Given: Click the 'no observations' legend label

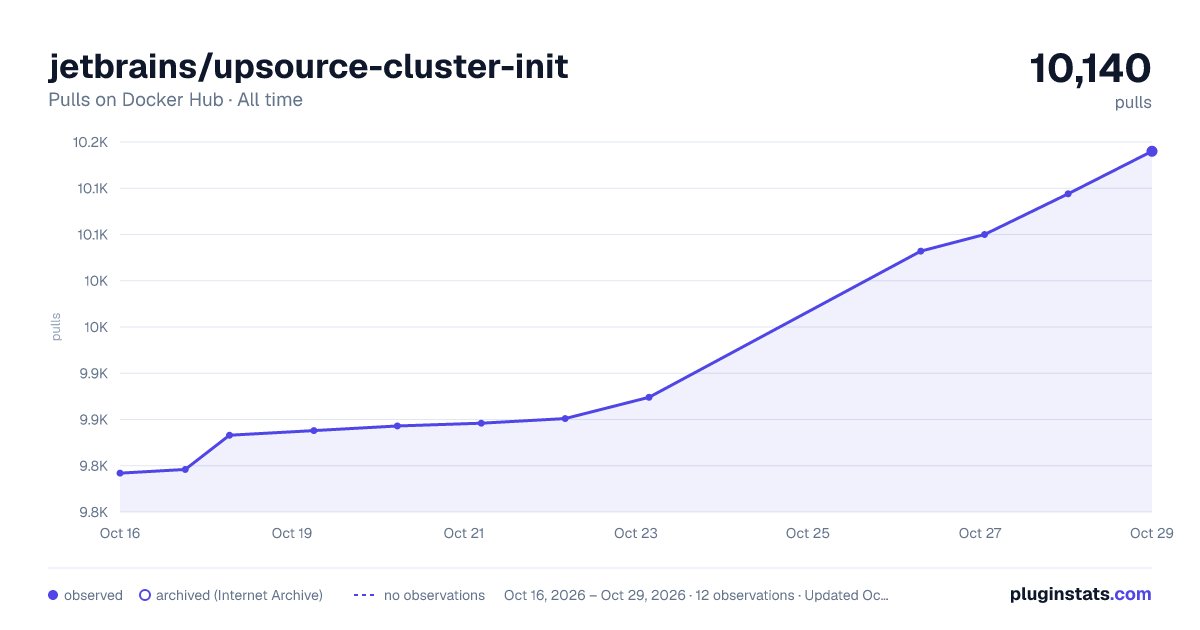Looking at the screenshot, I should tap(434, 595).
